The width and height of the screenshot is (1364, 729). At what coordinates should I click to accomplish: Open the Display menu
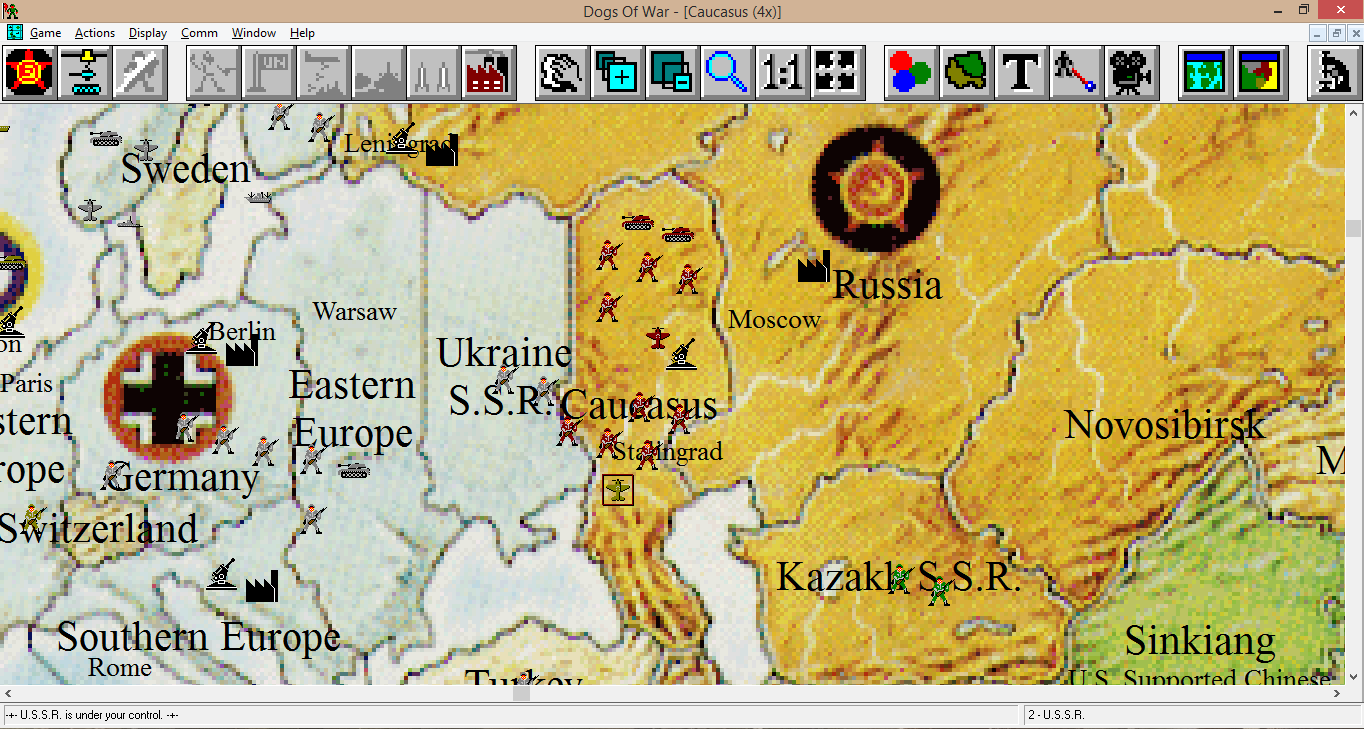coord(148,33)
